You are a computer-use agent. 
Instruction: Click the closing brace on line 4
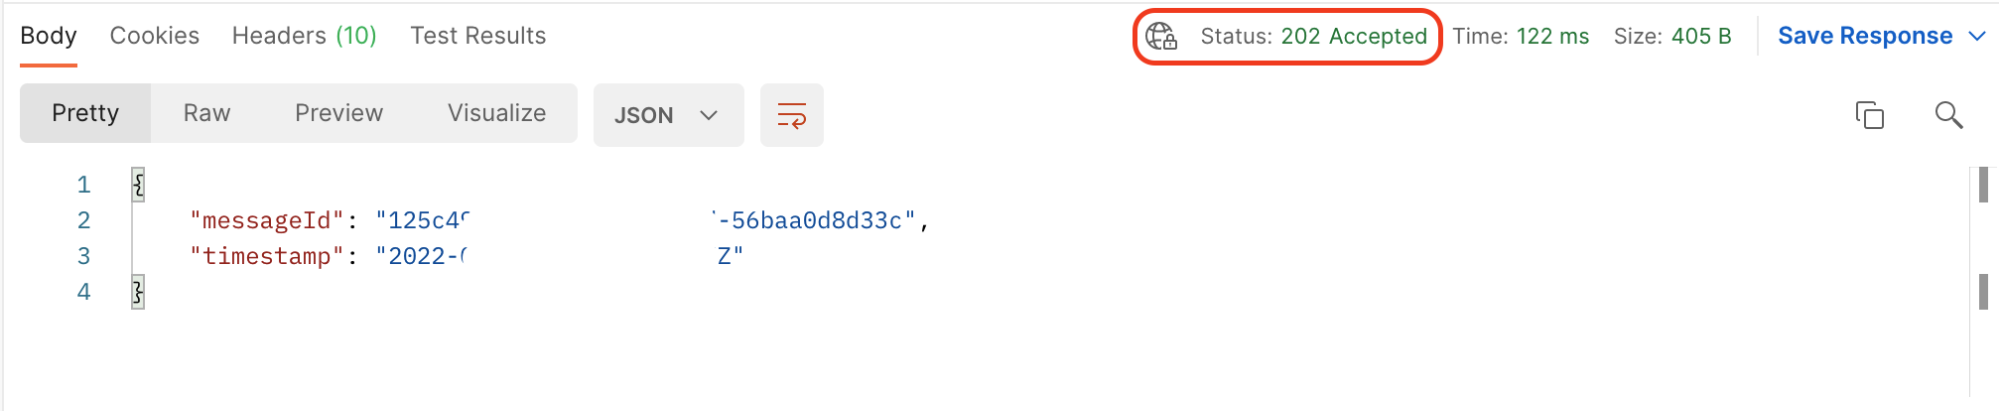coord(138,292)
